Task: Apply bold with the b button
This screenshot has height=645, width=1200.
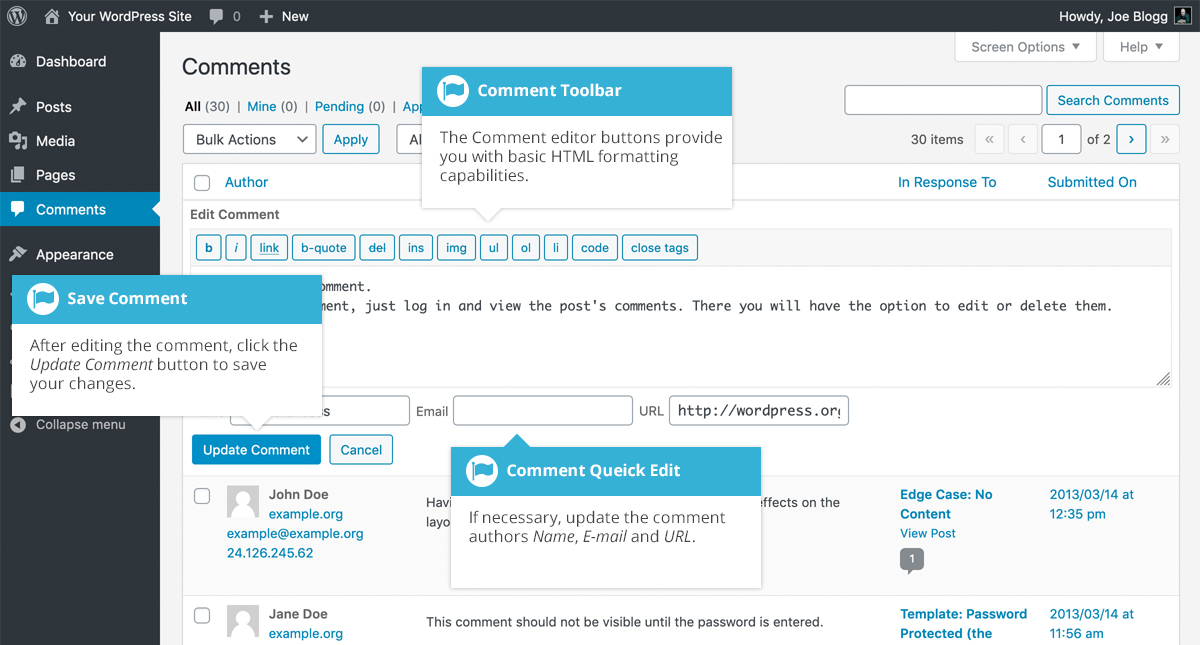Action: (x=208, y=248)
